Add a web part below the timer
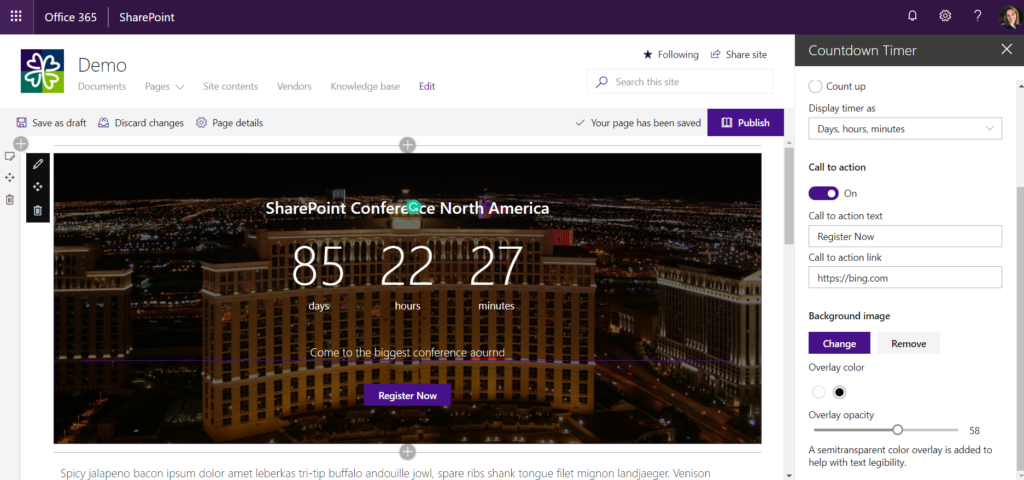This screenshot has height=480, width=1024. coord(408,452)
